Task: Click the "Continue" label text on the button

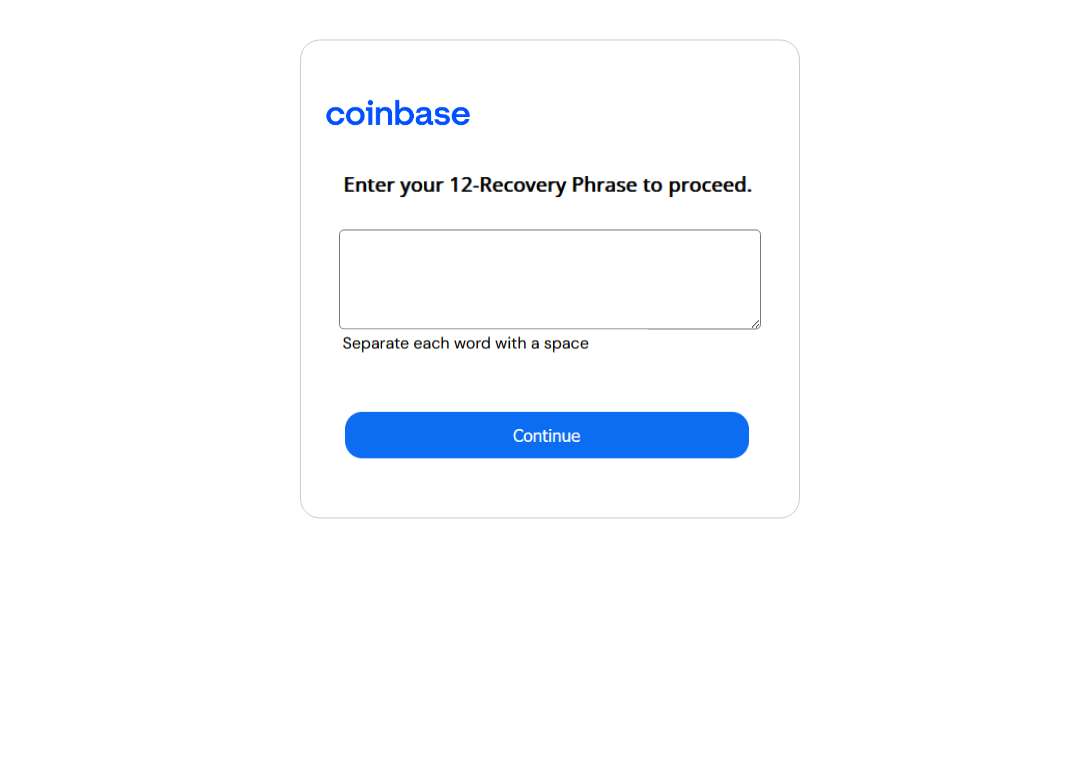Action: pos(547,436)
